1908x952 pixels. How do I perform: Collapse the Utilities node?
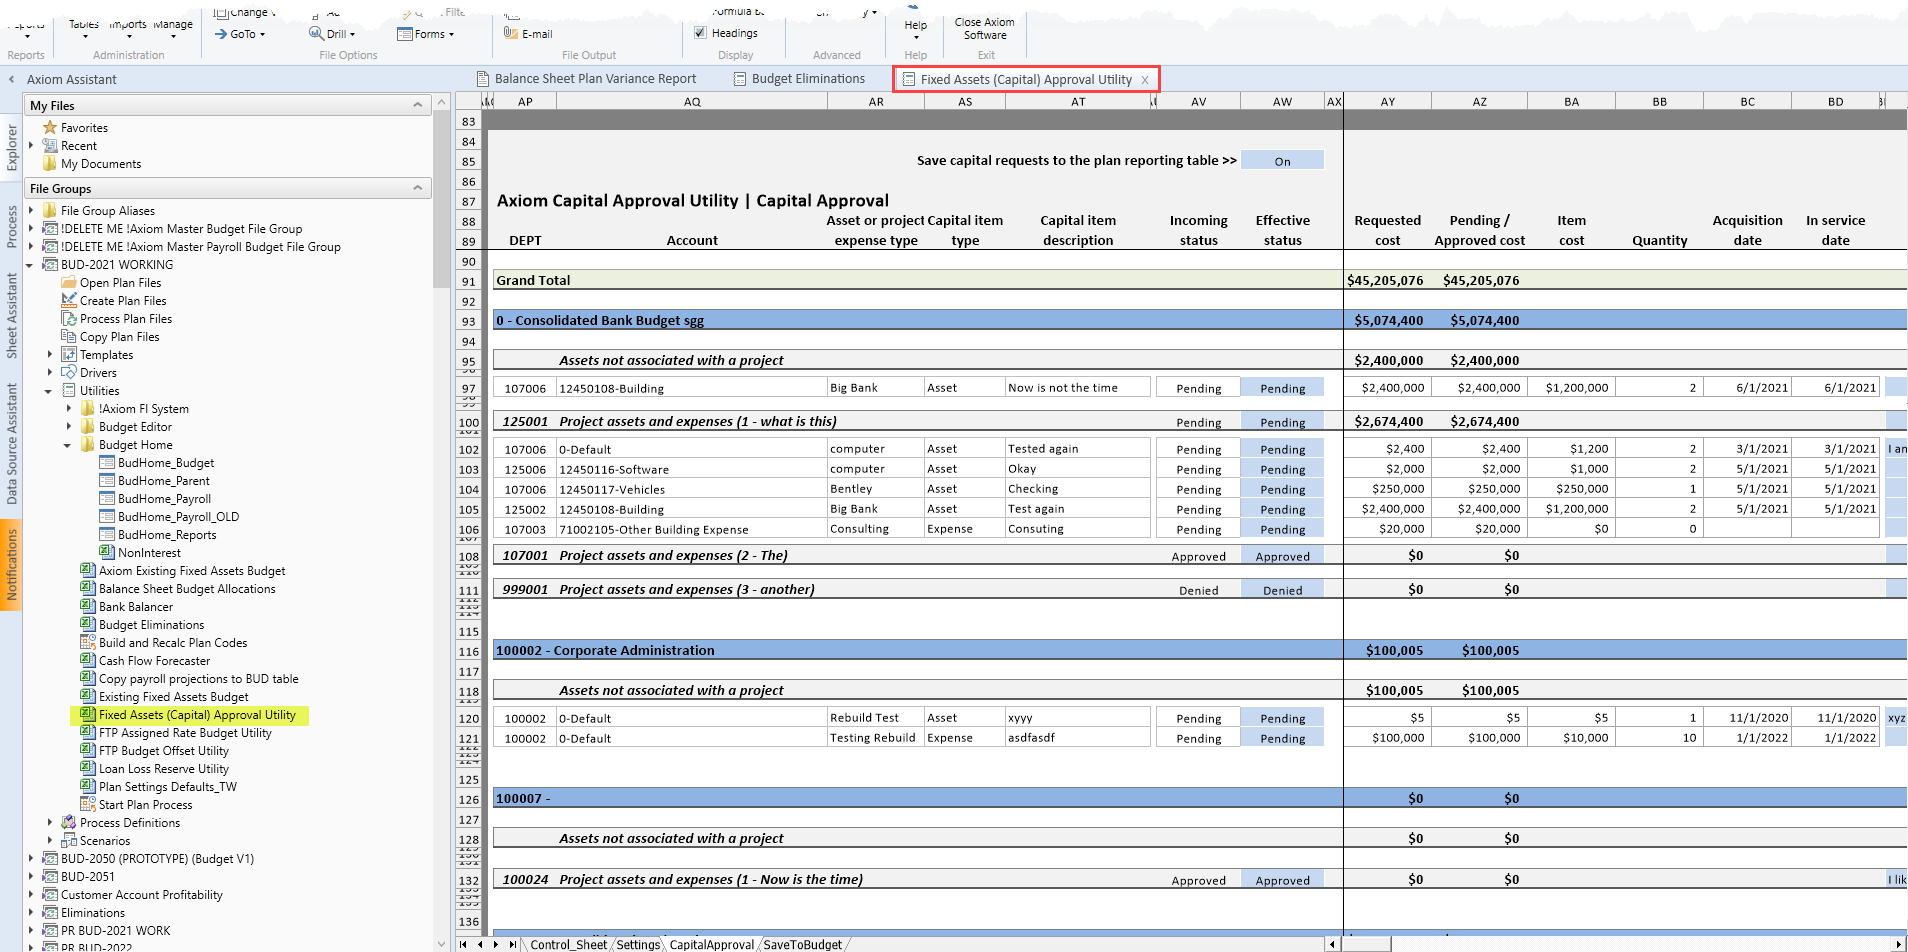[x=50, y=391]
